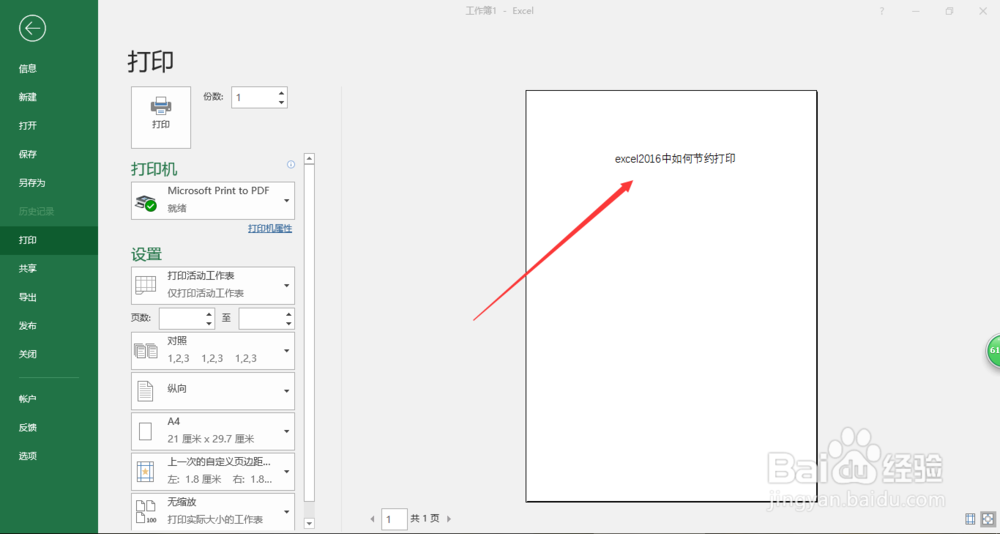
Task: Increase start page number spinner
Action: point(209,314)
